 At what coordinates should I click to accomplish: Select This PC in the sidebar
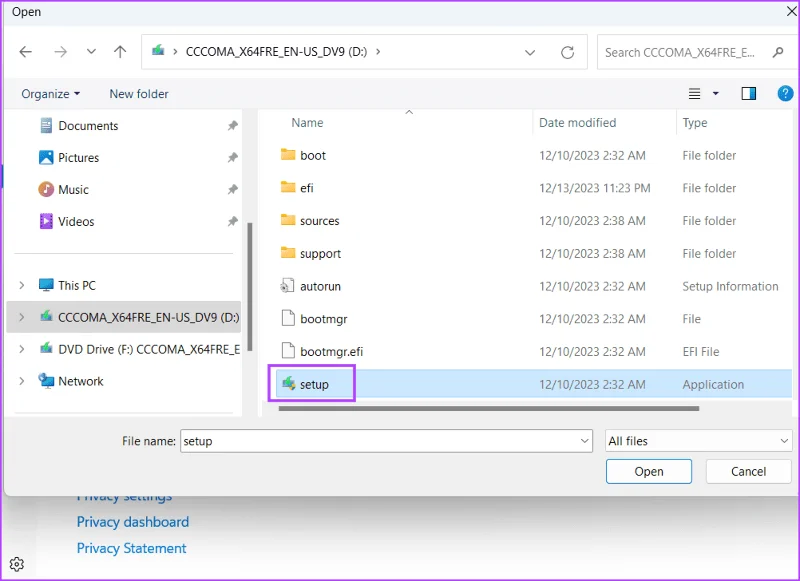coord(77,285)
